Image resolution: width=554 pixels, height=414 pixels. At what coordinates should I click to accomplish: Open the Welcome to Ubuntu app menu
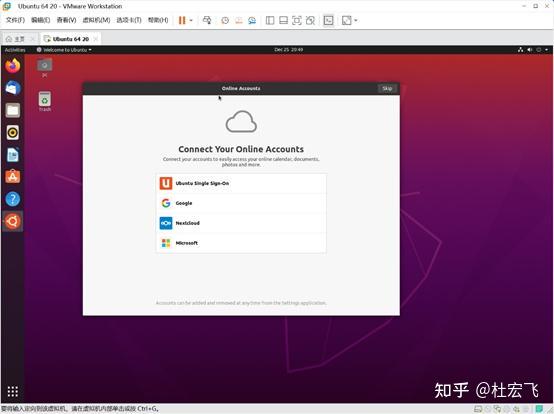point(64,50)
